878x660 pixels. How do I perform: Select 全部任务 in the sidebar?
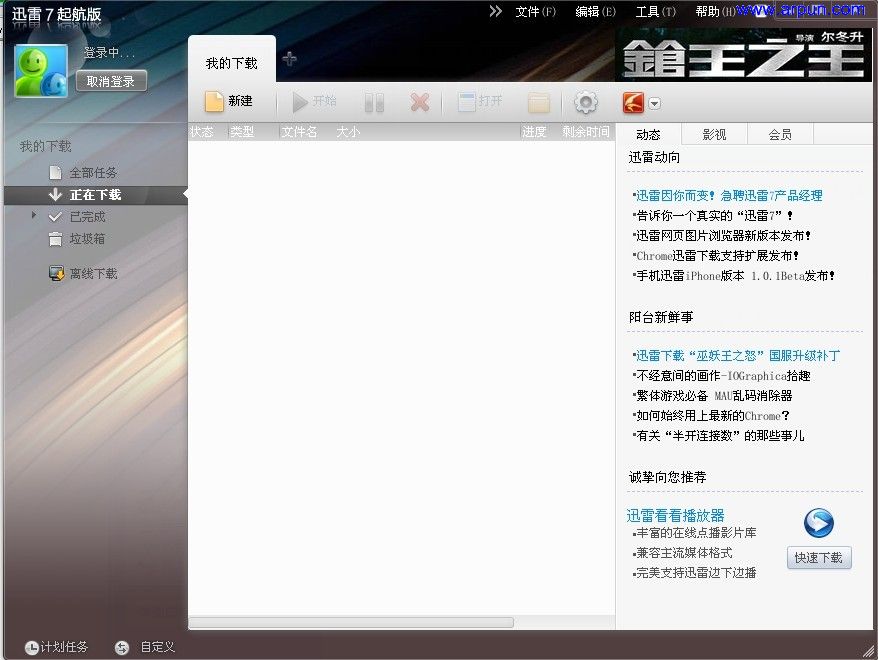pos(93,173)
